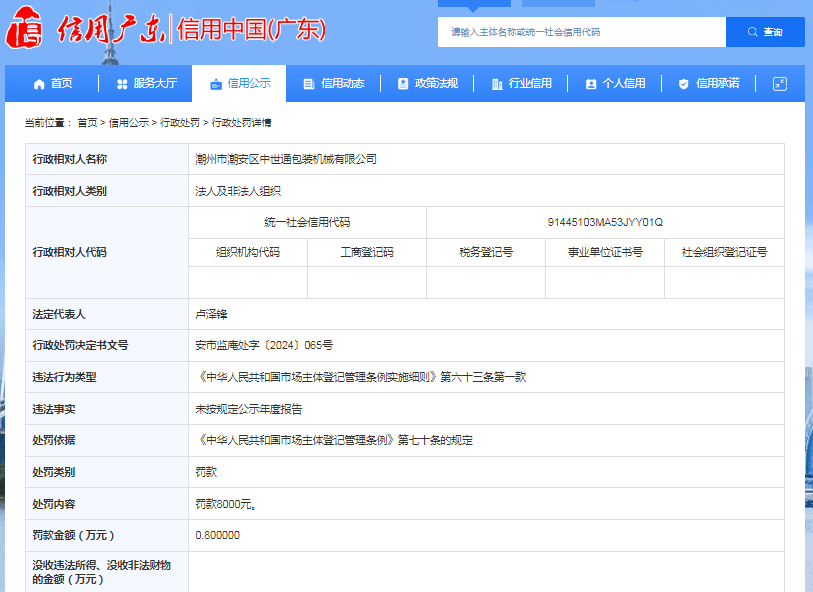813x592 pixels.
Task: Click 行政处罚详情 in breadcrumb
Action: coord(241,123)
